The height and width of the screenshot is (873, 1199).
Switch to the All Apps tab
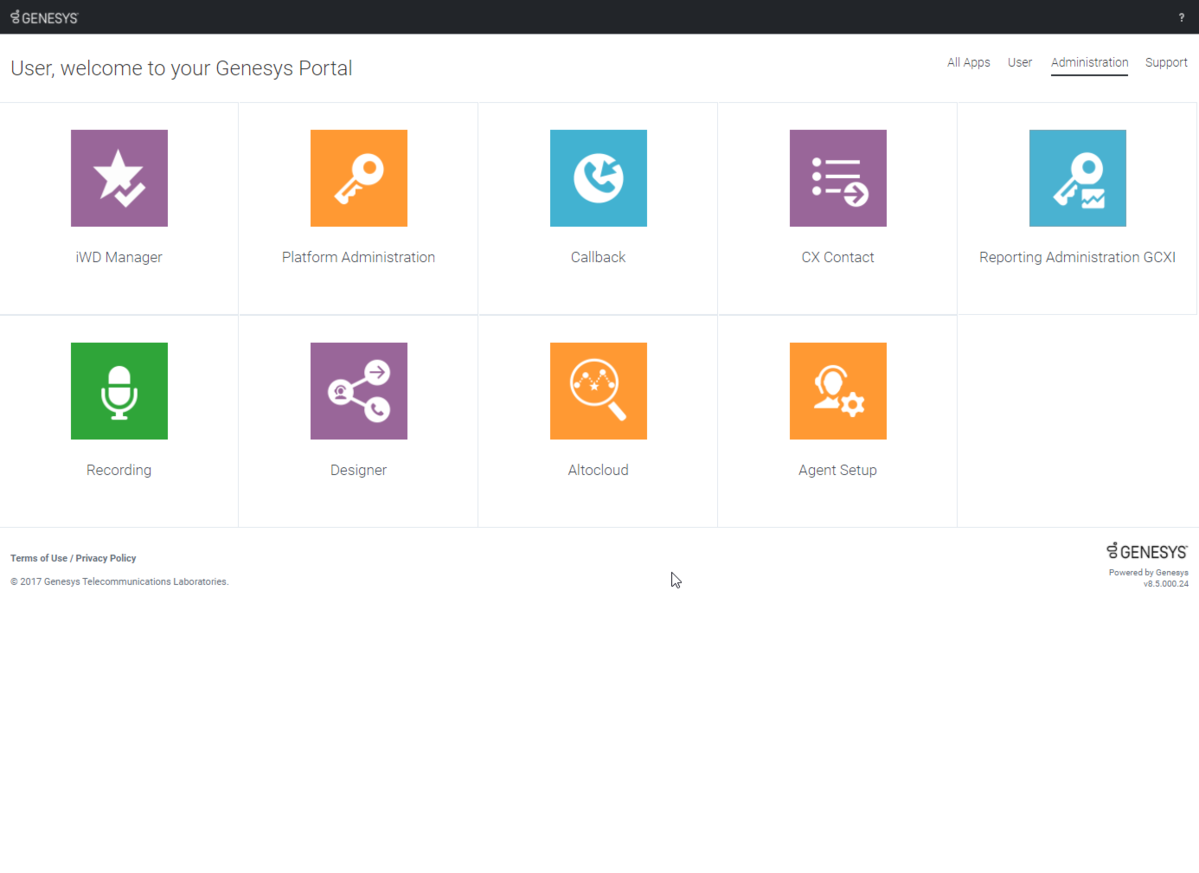tap(968, 63)
